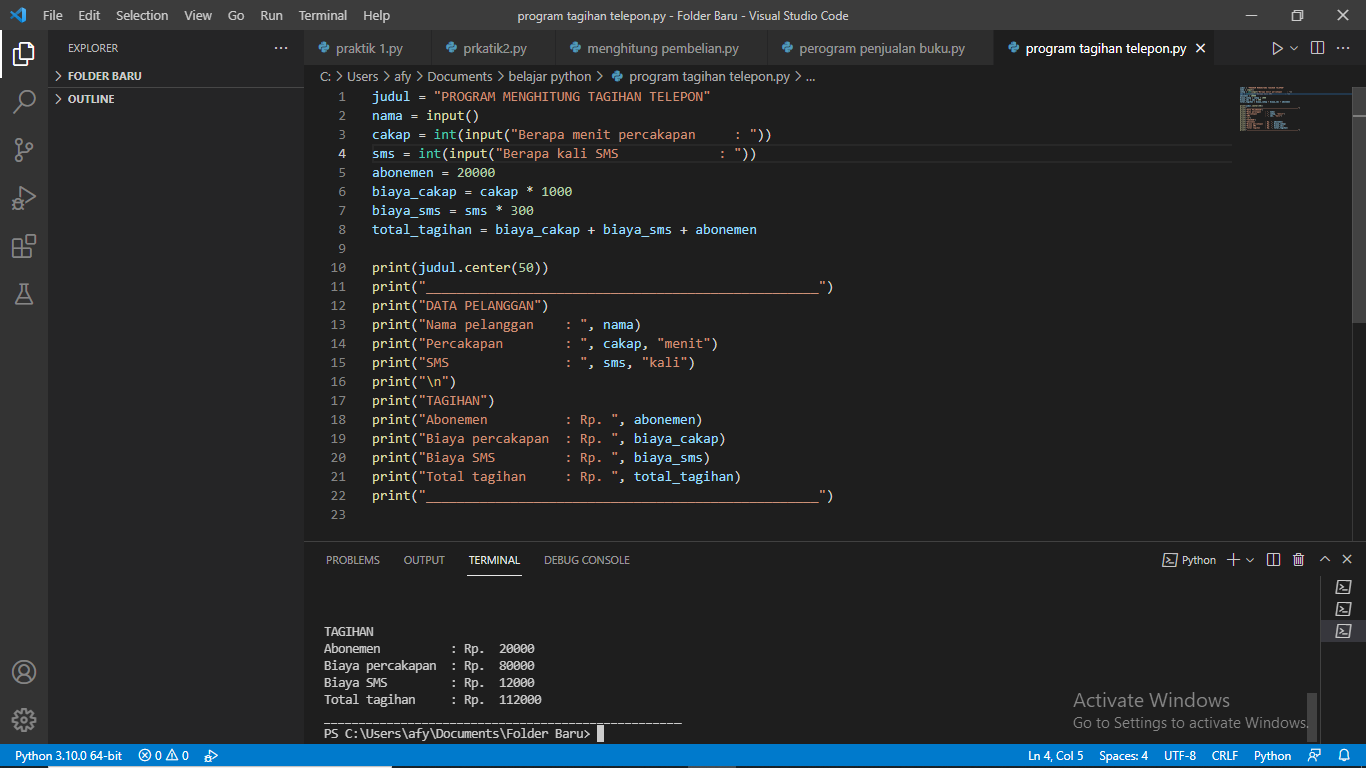Open the Search view in activity bar
Screen dimensions: 1366x768
[x=24, y=101]
